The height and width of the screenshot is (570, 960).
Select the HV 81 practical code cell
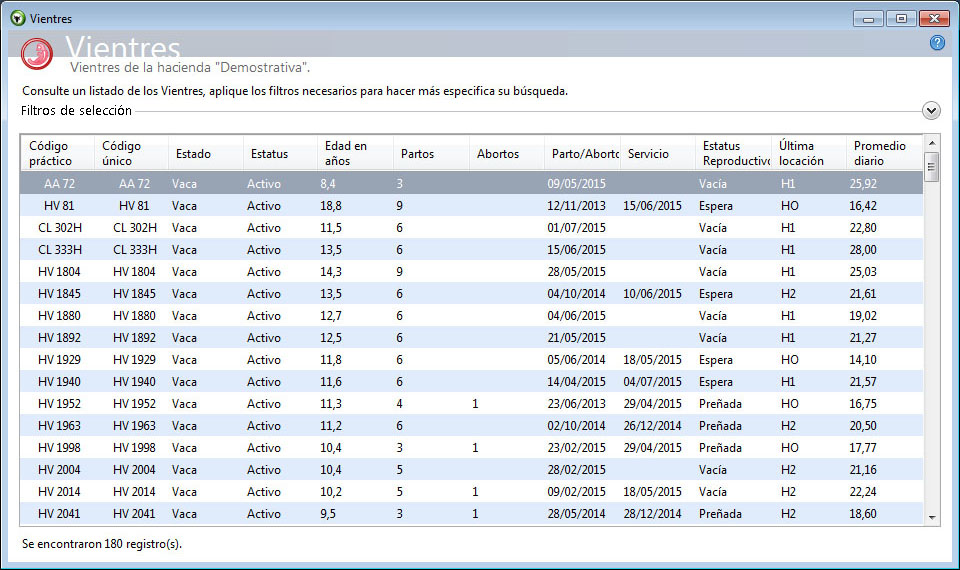[x=59, y=206]
